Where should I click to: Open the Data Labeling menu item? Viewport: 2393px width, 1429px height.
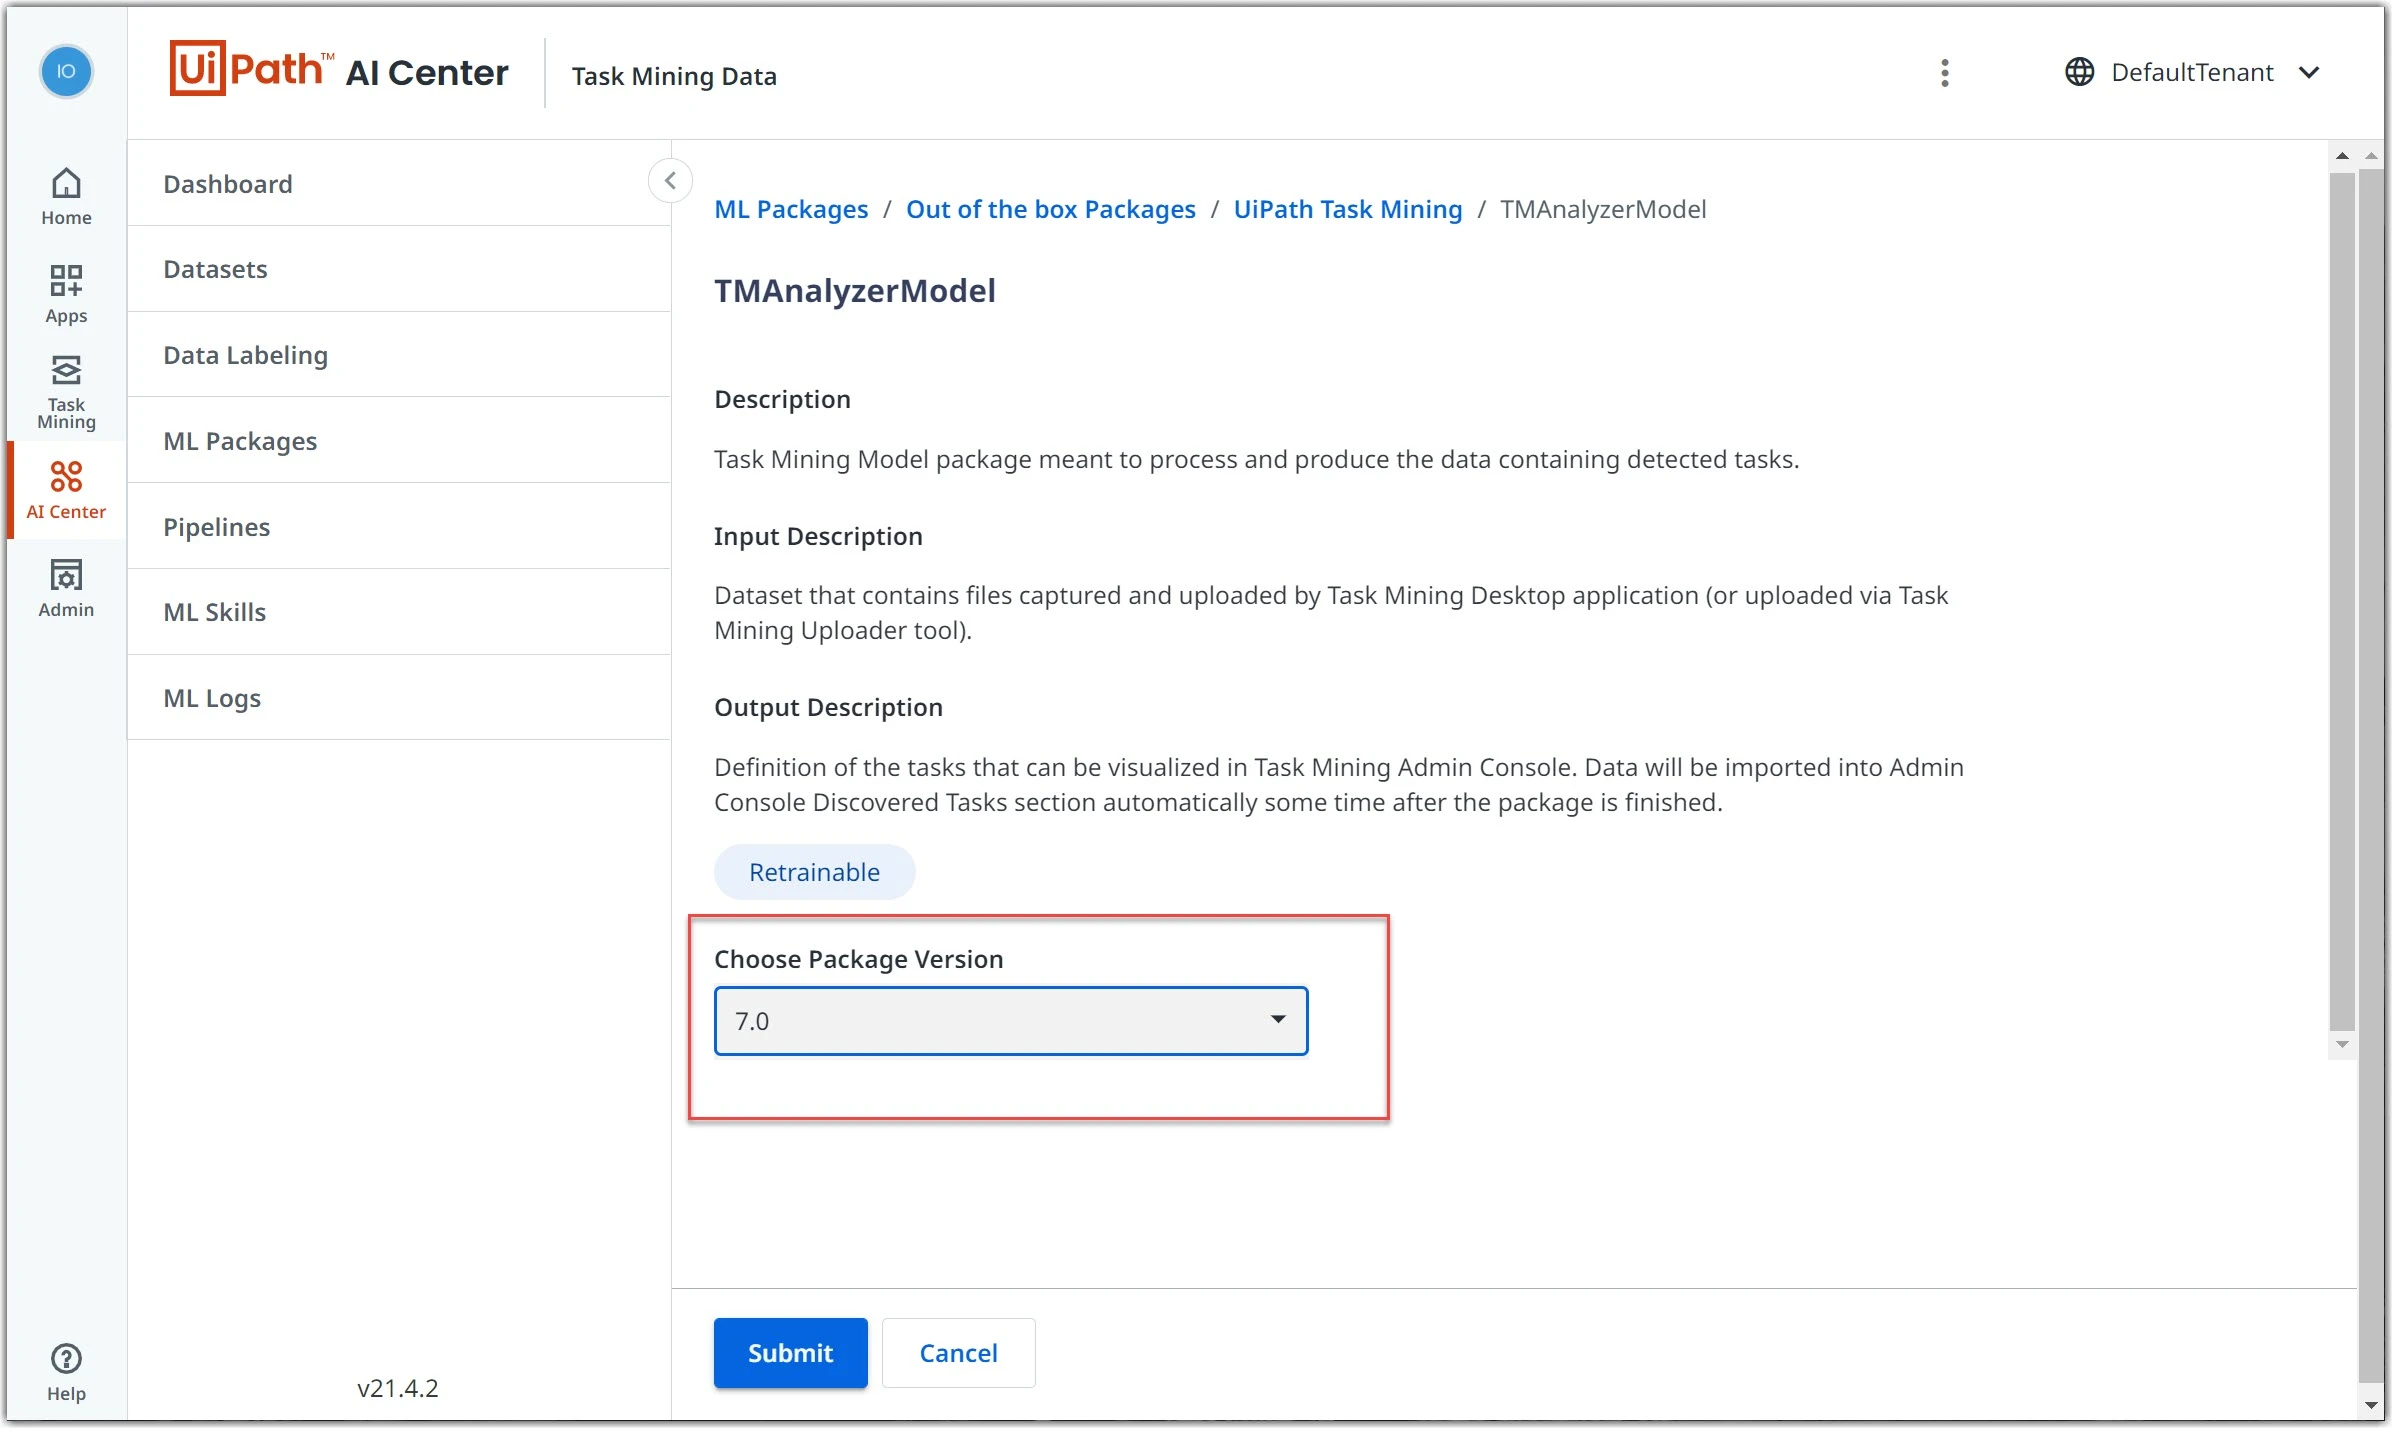pyautogui.click(x=399, y=355)
